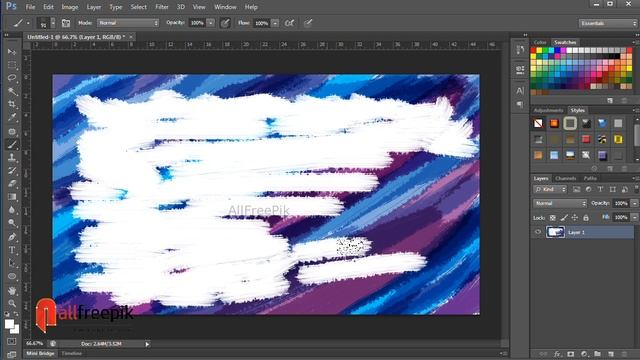Open layer blend mode Normal dropdown
This screenshot has width=640, height=360.
(x=560, y=203)
